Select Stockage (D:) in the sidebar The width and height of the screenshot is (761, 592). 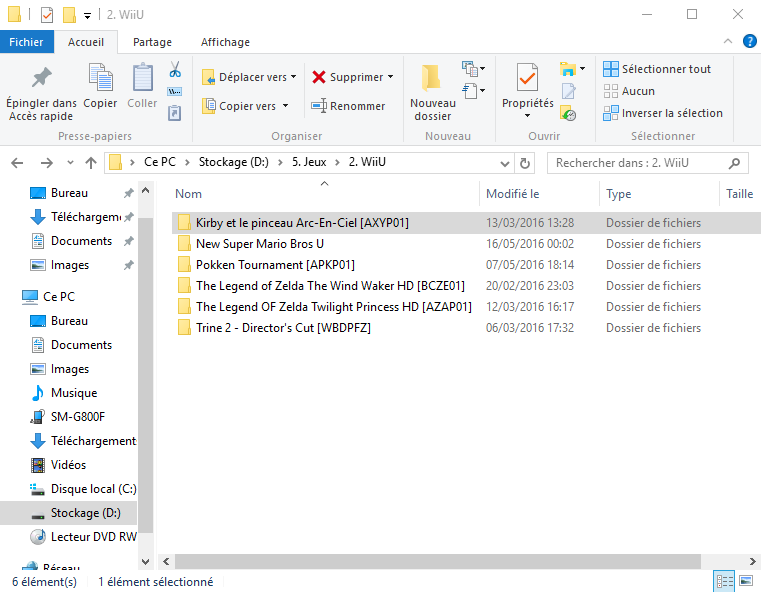click(68, 513)
